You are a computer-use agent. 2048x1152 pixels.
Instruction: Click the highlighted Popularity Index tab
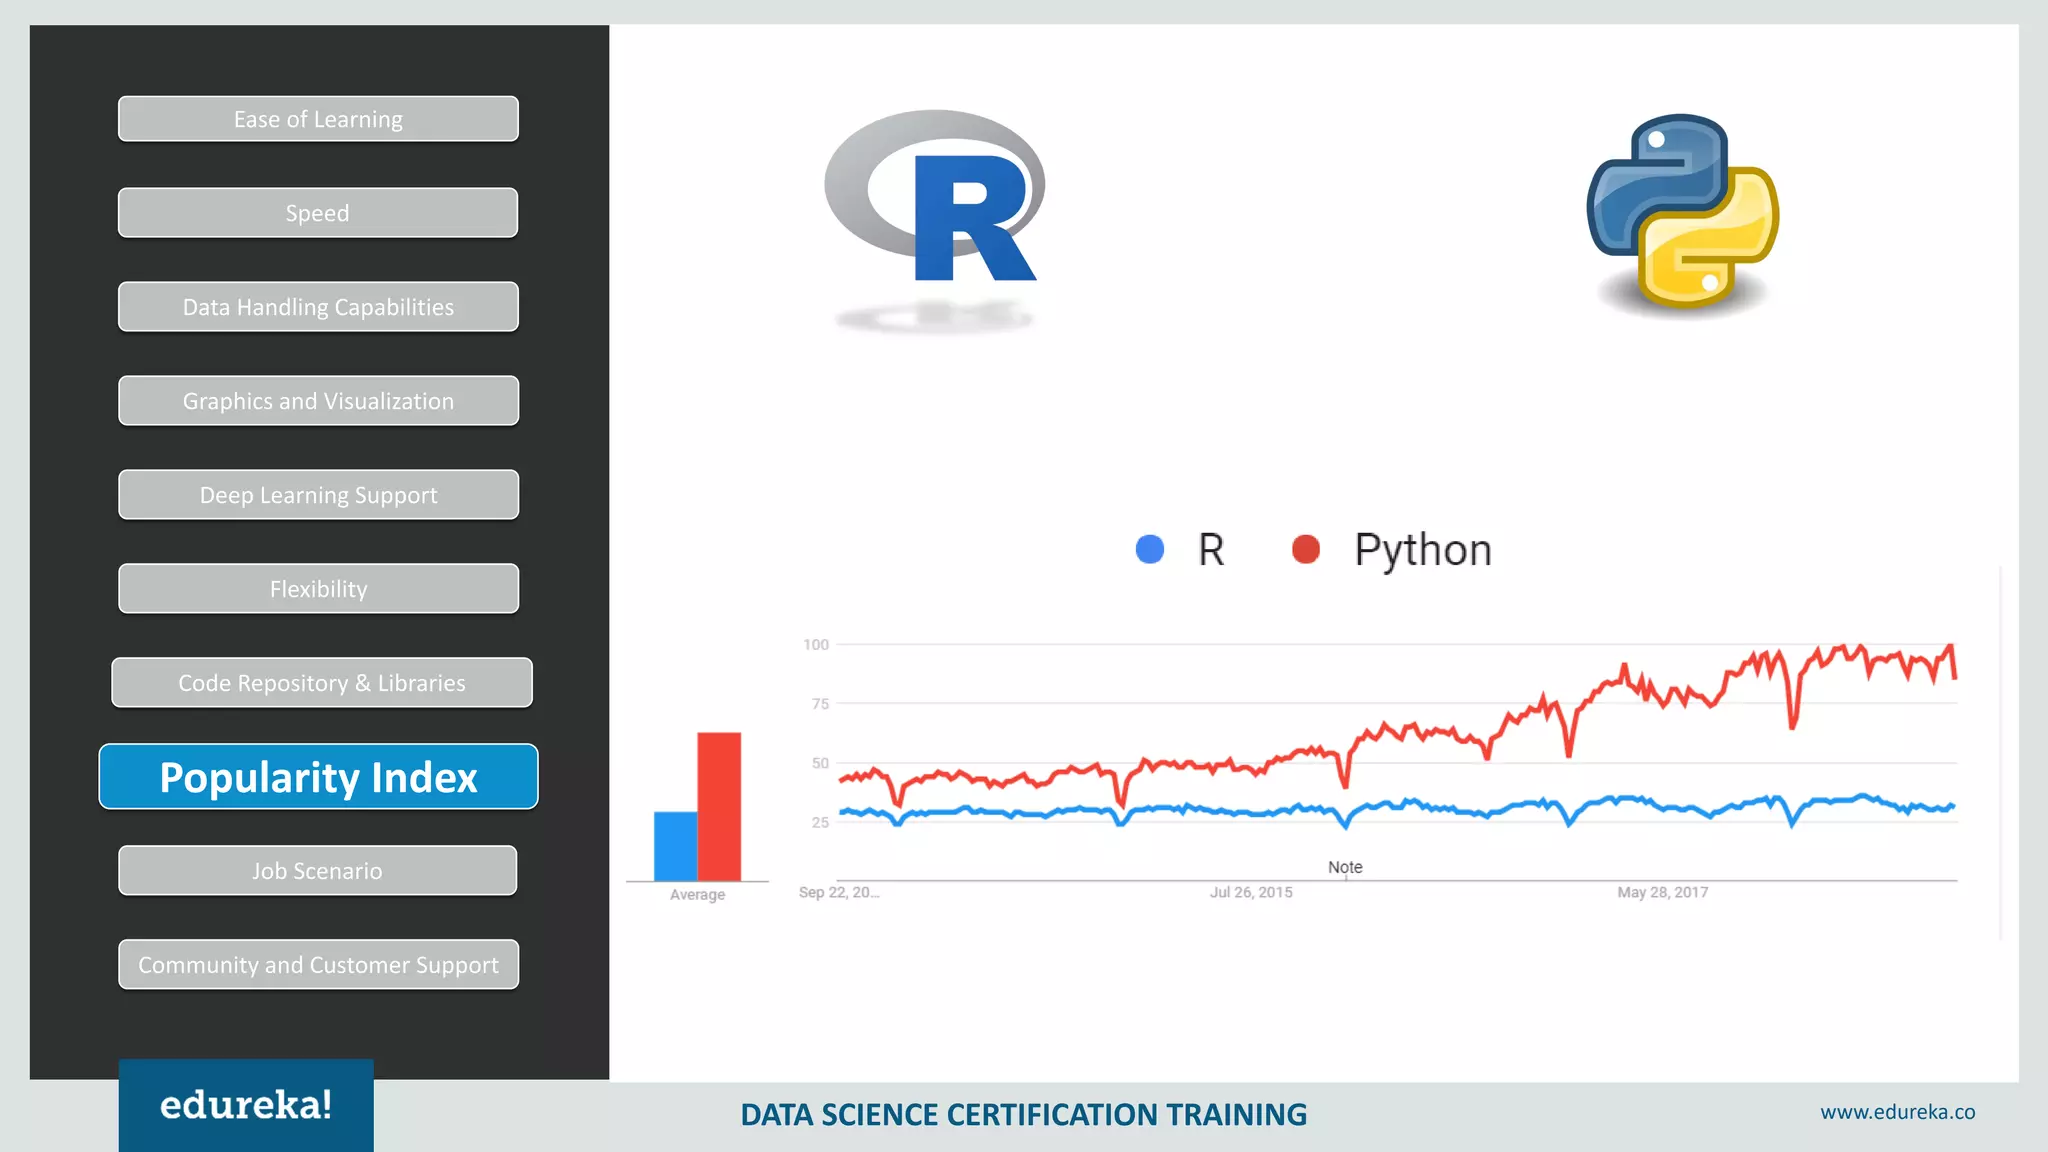[318, 777]
